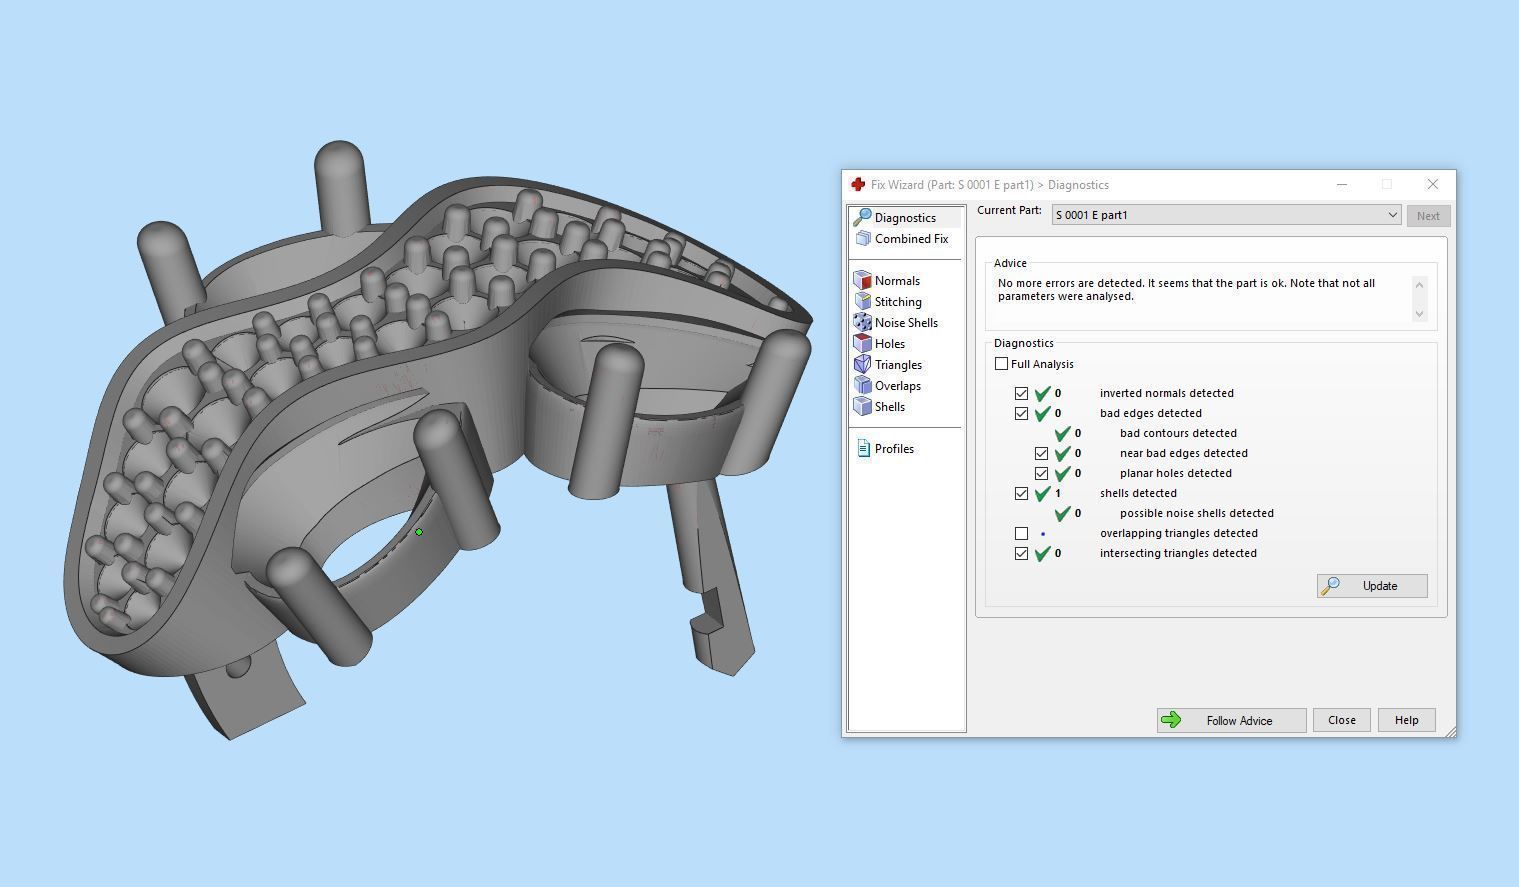Enable the Full Analysis checkbox
This screenshot has width=1519, height=887.
click(x=1001, y=364)
